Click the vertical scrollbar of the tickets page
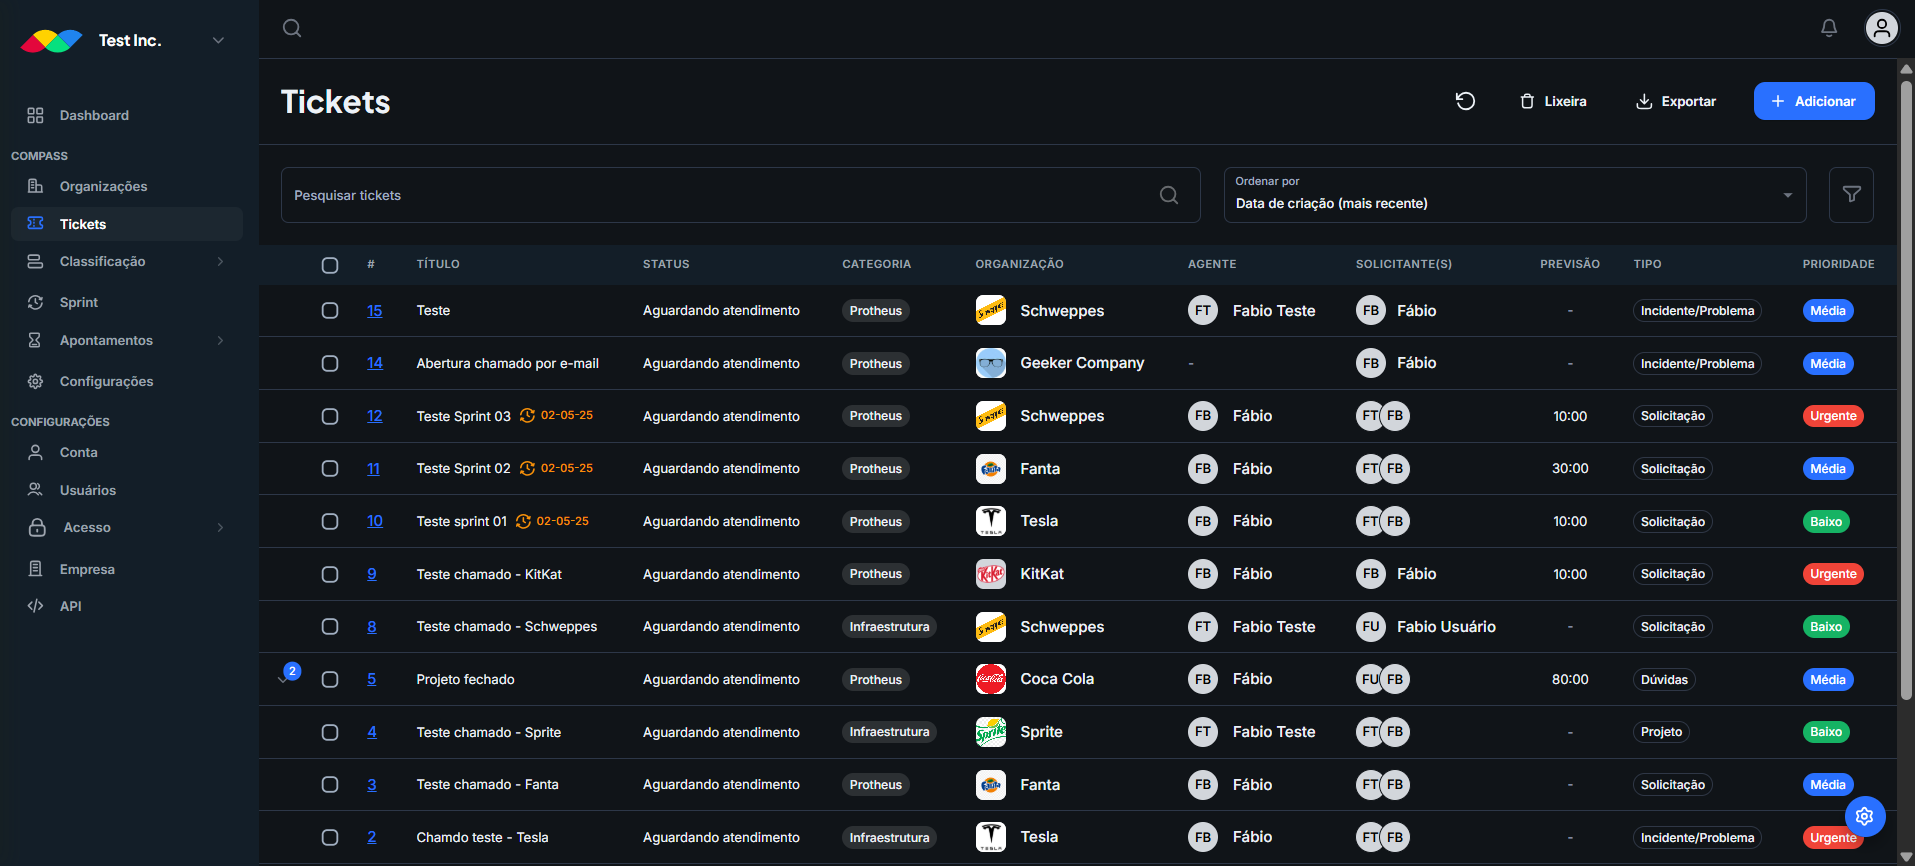The image size is (1915, 866). point(1906,390)
